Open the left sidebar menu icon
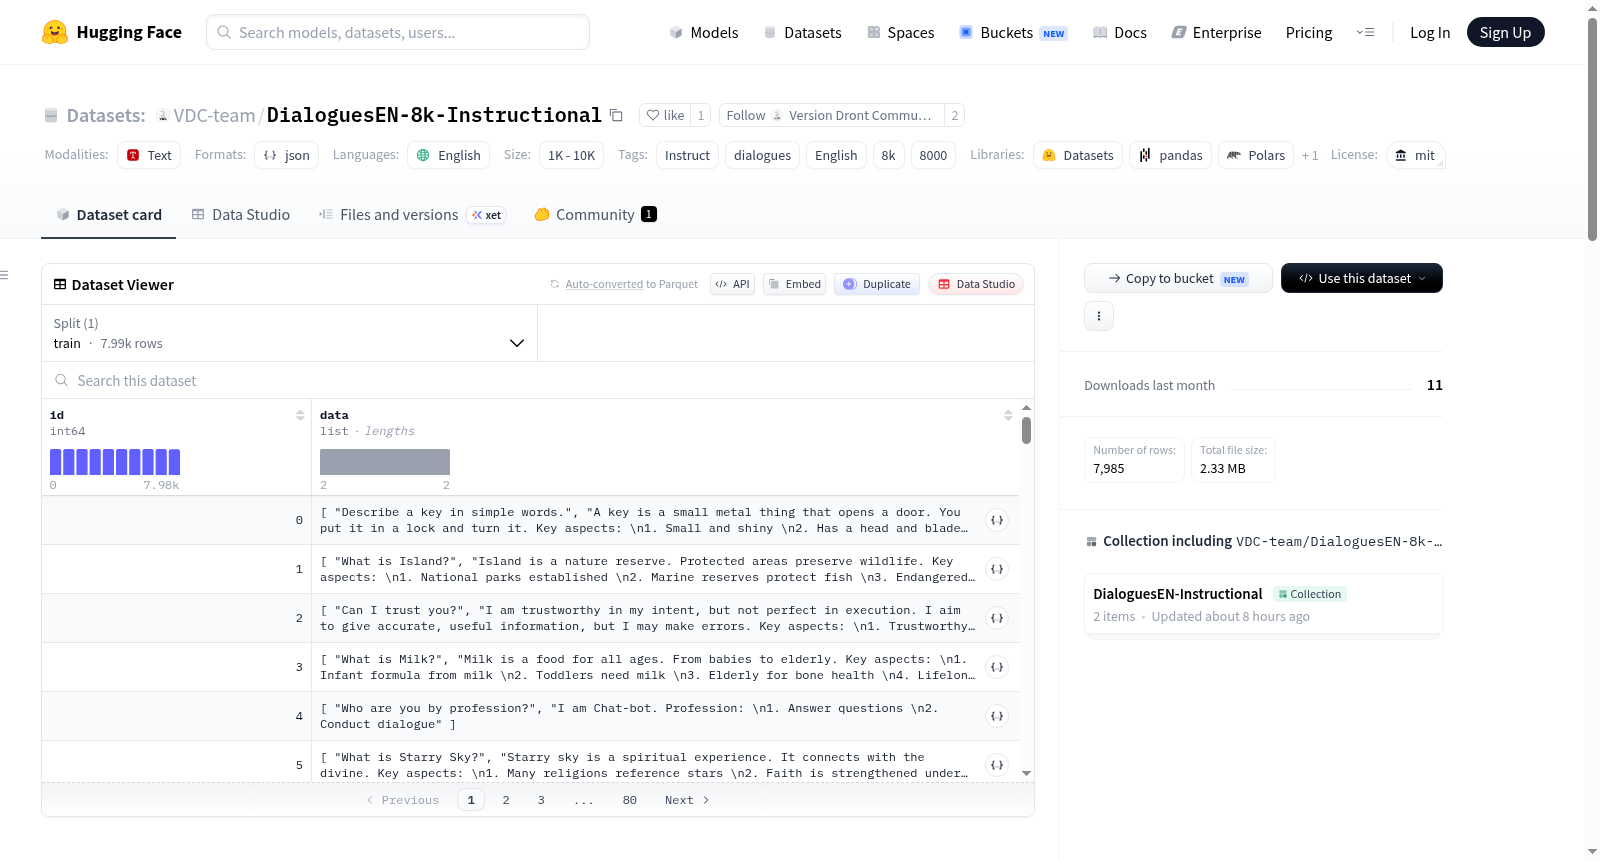 (4, 275)
